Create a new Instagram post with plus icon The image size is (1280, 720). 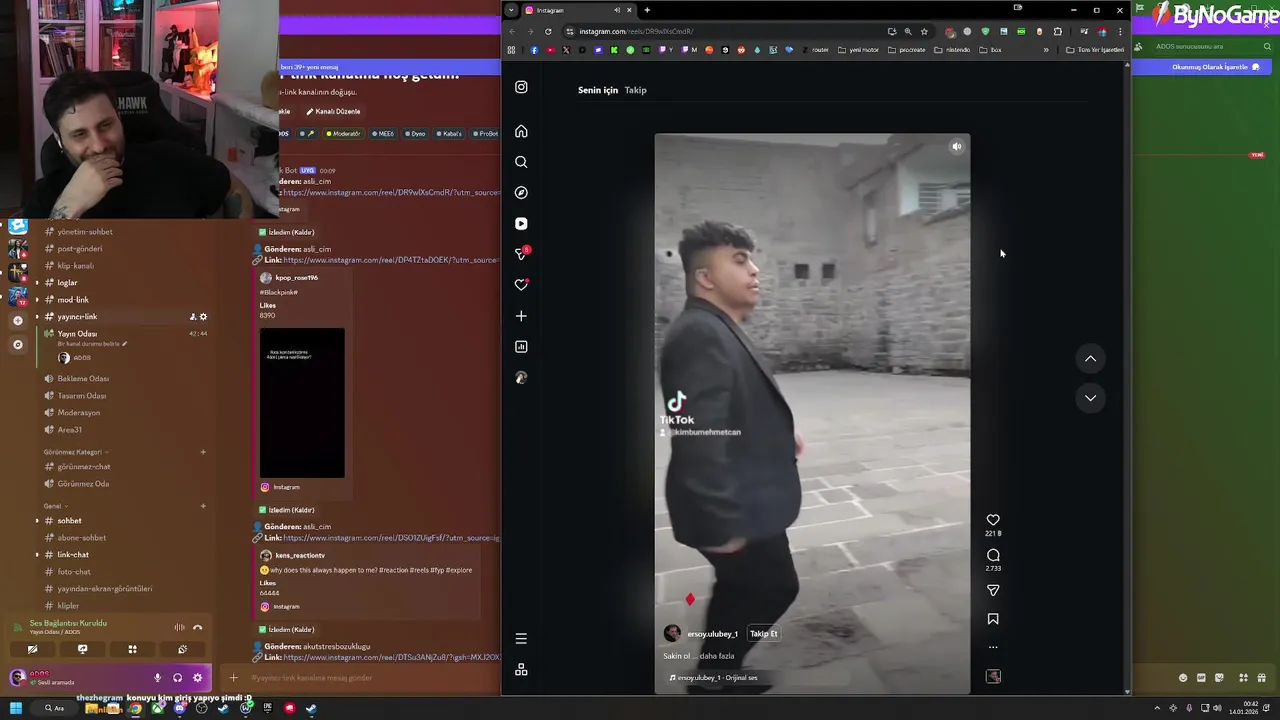click(521, 316)
